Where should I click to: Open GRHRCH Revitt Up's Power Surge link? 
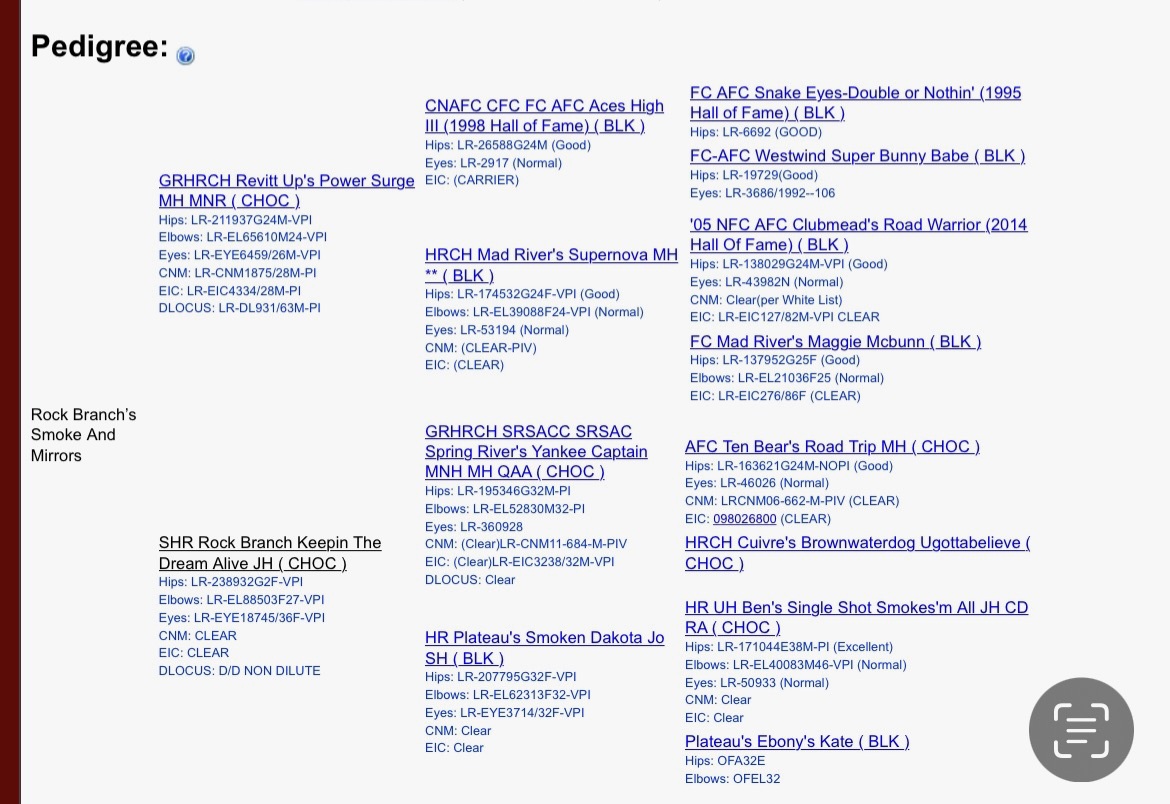click(287, 190)
